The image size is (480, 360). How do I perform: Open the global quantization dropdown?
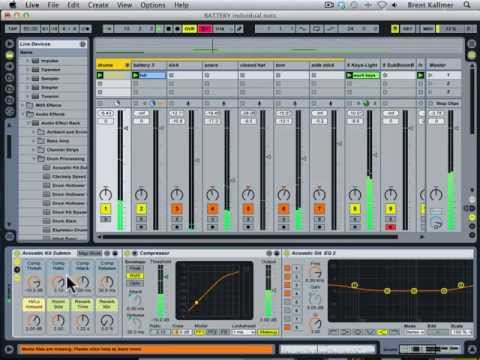(x=223, y=29)
